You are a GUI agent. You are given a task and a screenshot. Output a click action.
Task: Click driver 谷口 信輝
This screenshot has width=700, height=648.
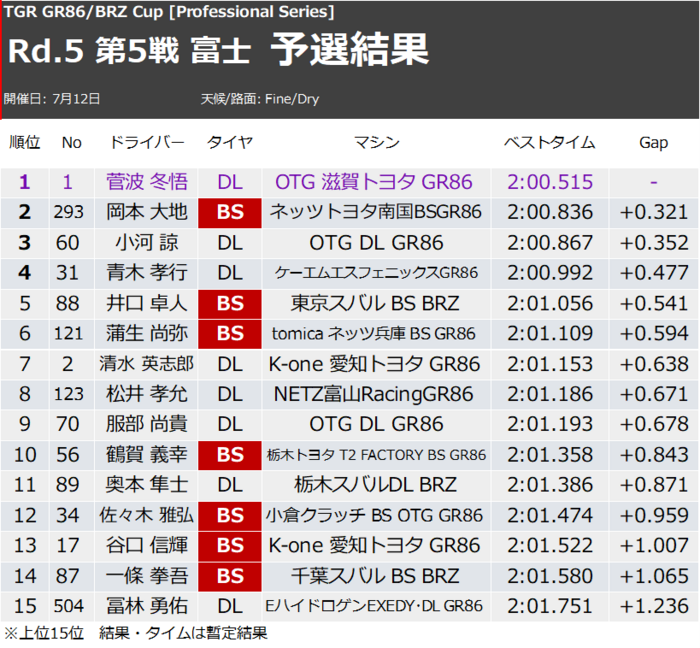click(x=147, y=546)
